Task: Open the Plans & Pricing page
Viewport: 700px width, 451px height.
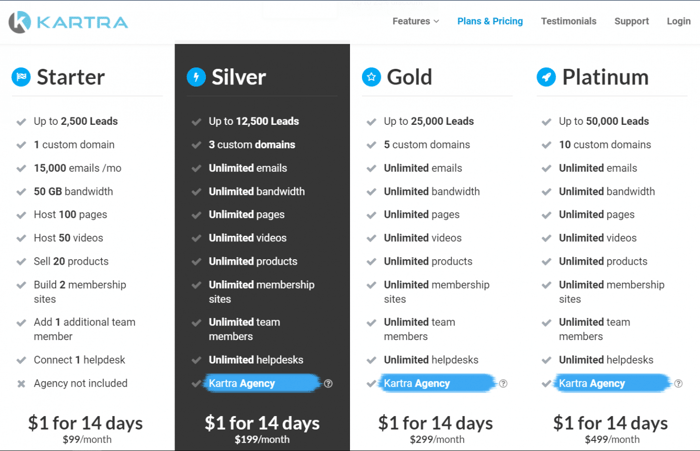Action: coord(490,21)
